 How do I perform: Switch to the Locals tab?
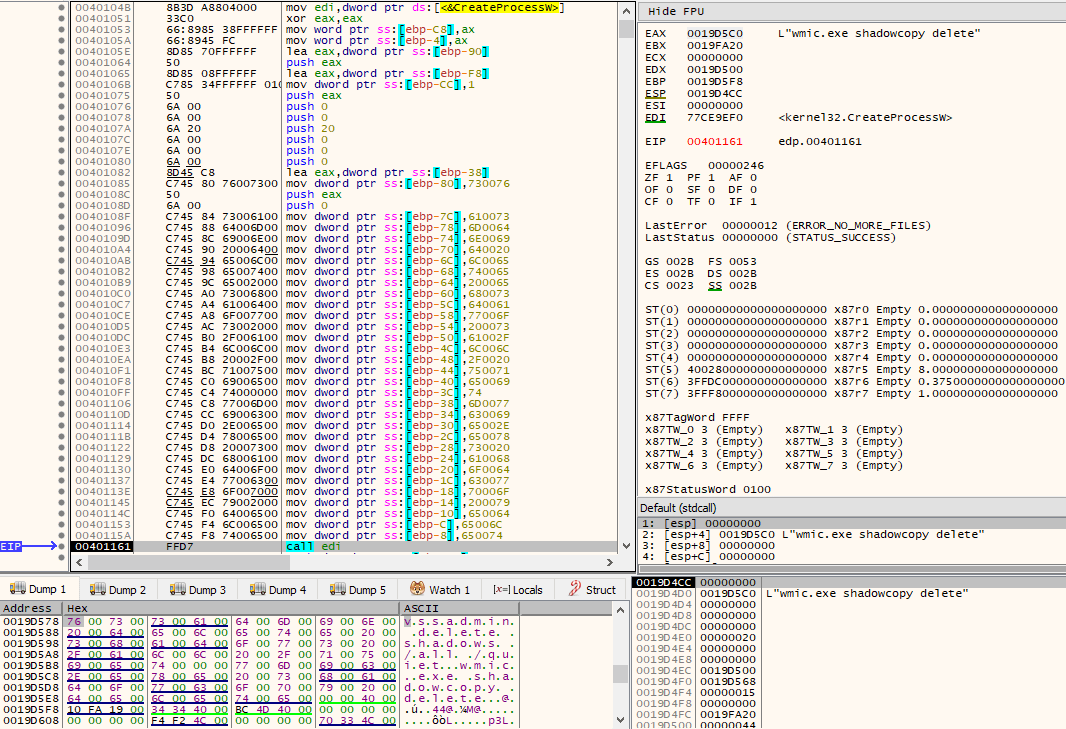click(518, 590)
